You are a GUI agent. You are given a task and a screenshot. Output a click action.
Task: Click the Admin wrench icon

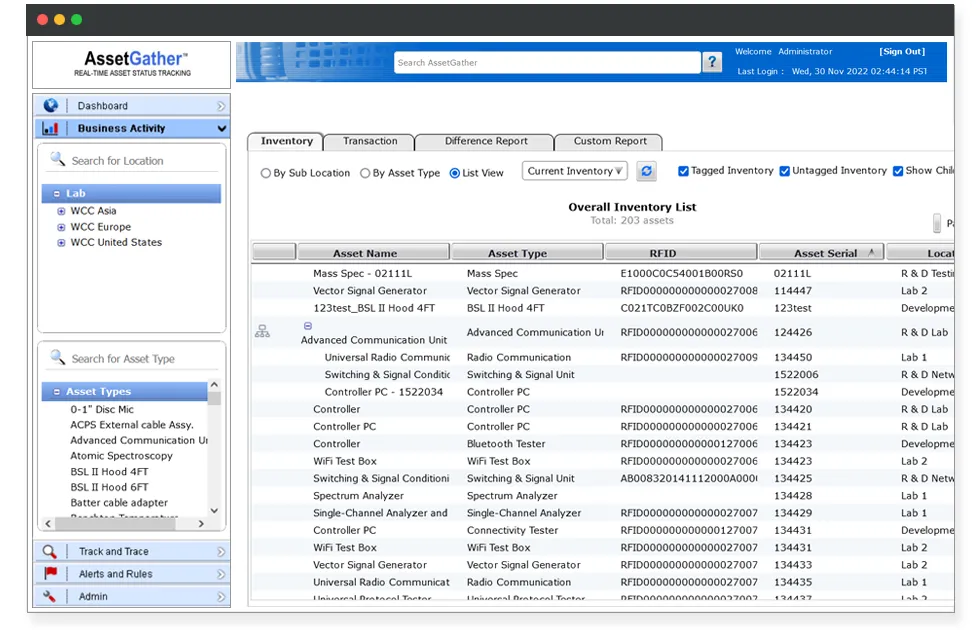pyautogui.click(x=49, y=596)
